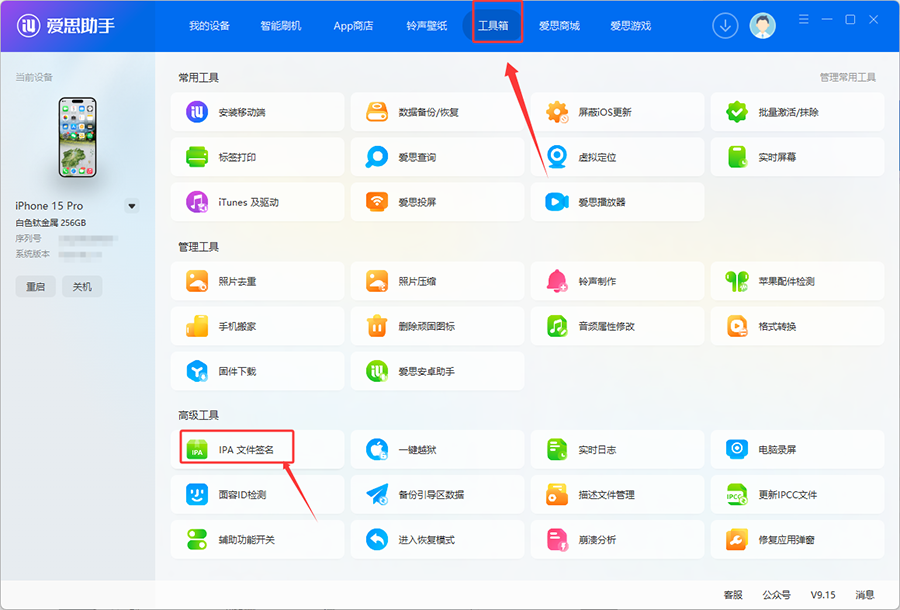The image size is (900, 610).
Task: Click the 消息 link at bottom
Action: click(864, 595)
